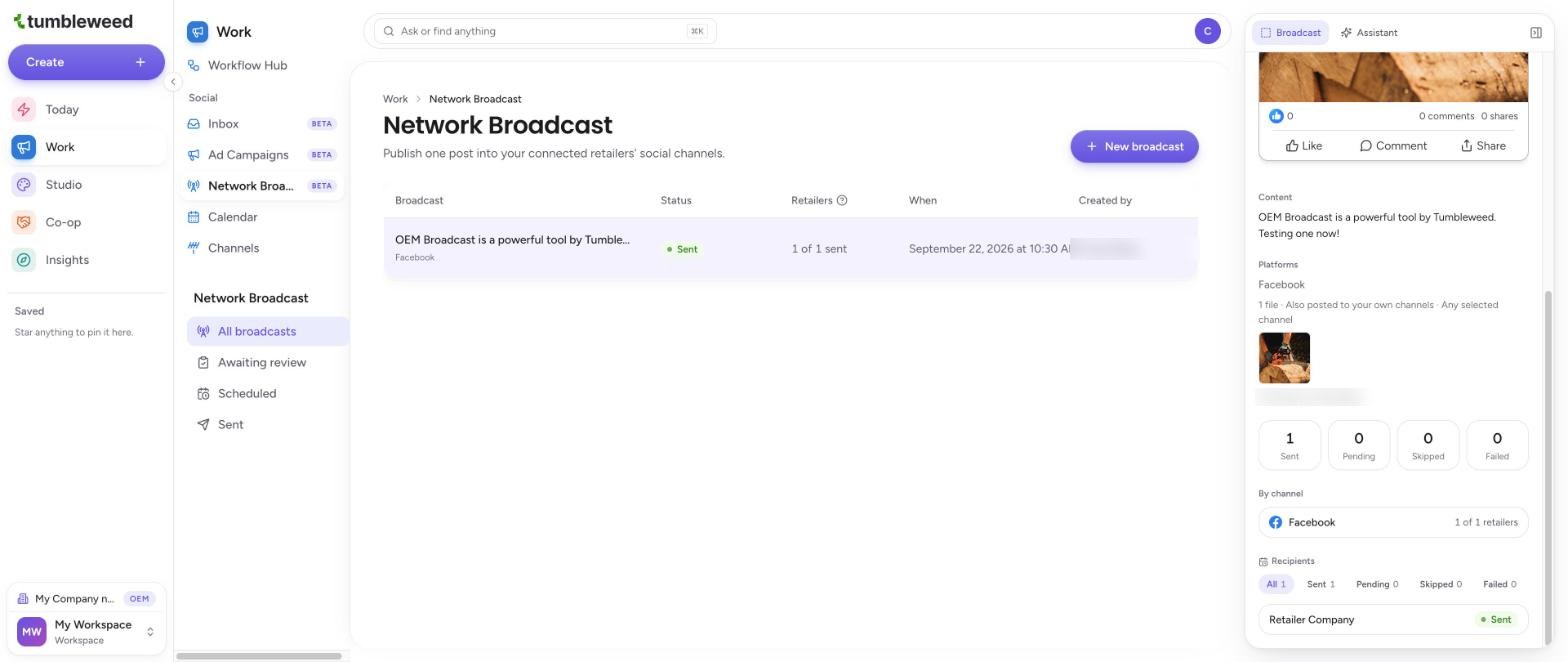
Task: Open Co-op via its handshake icon
Action: coord(24,222)
